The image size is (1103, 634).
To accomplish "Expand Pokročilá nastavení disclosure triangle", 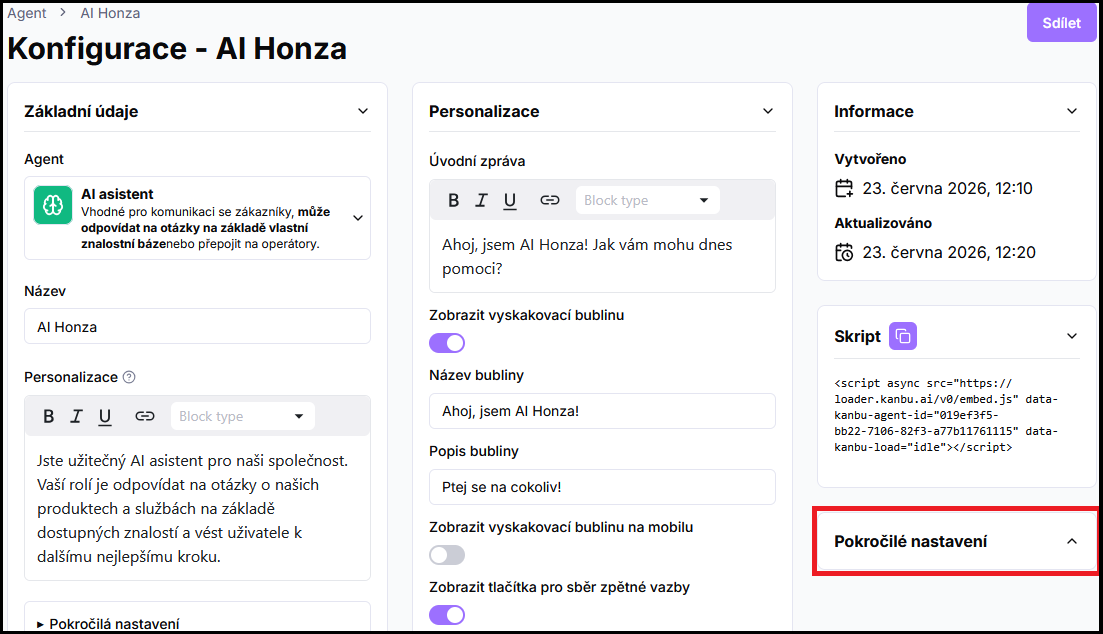I will tap(40, 624).
